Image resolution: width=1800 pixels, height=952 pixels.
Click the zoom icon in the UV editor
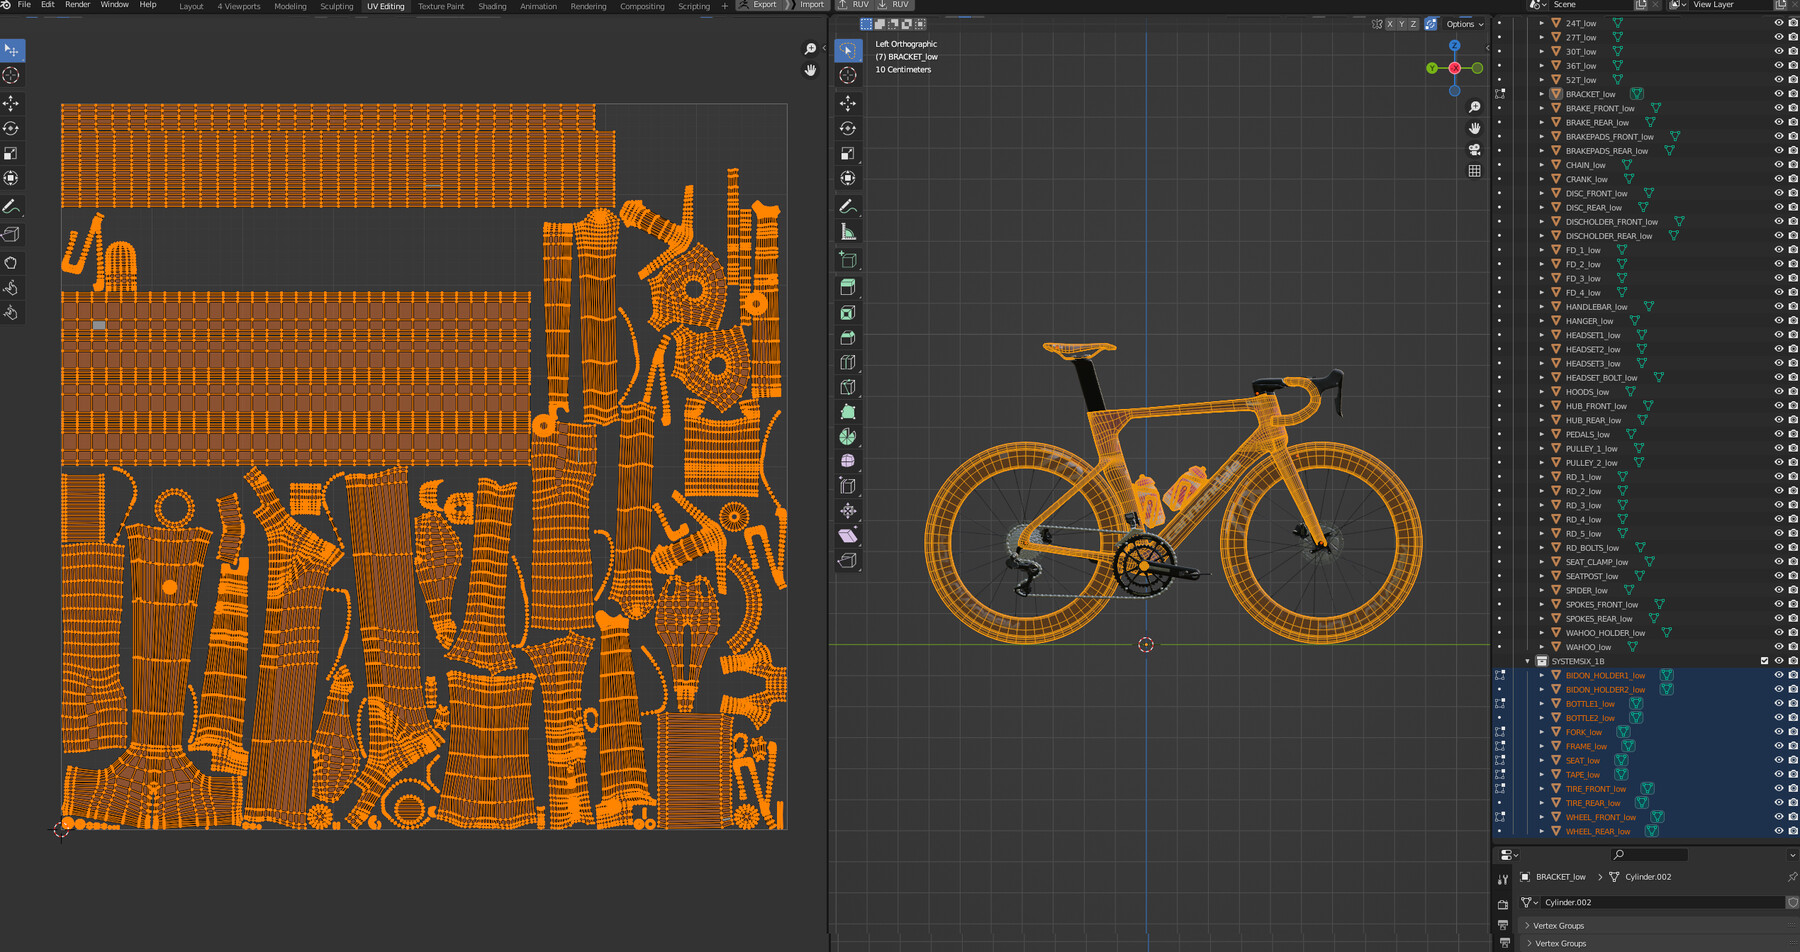(x=810, y=49)
